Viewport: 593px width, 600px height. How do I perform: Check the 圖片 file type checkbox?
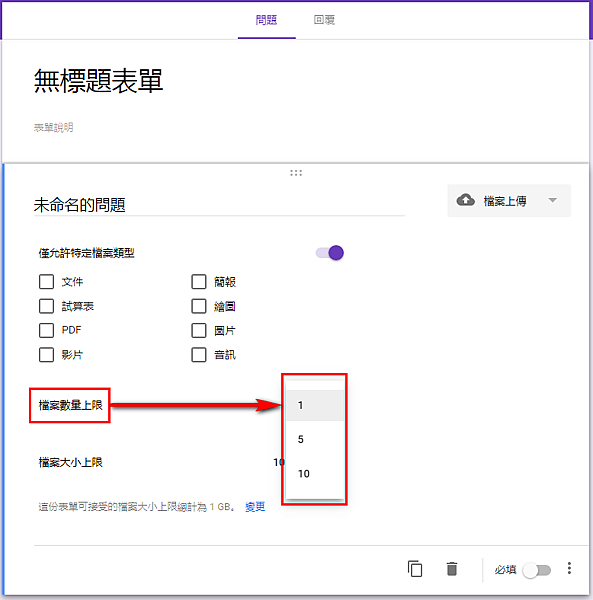point(199,330)
